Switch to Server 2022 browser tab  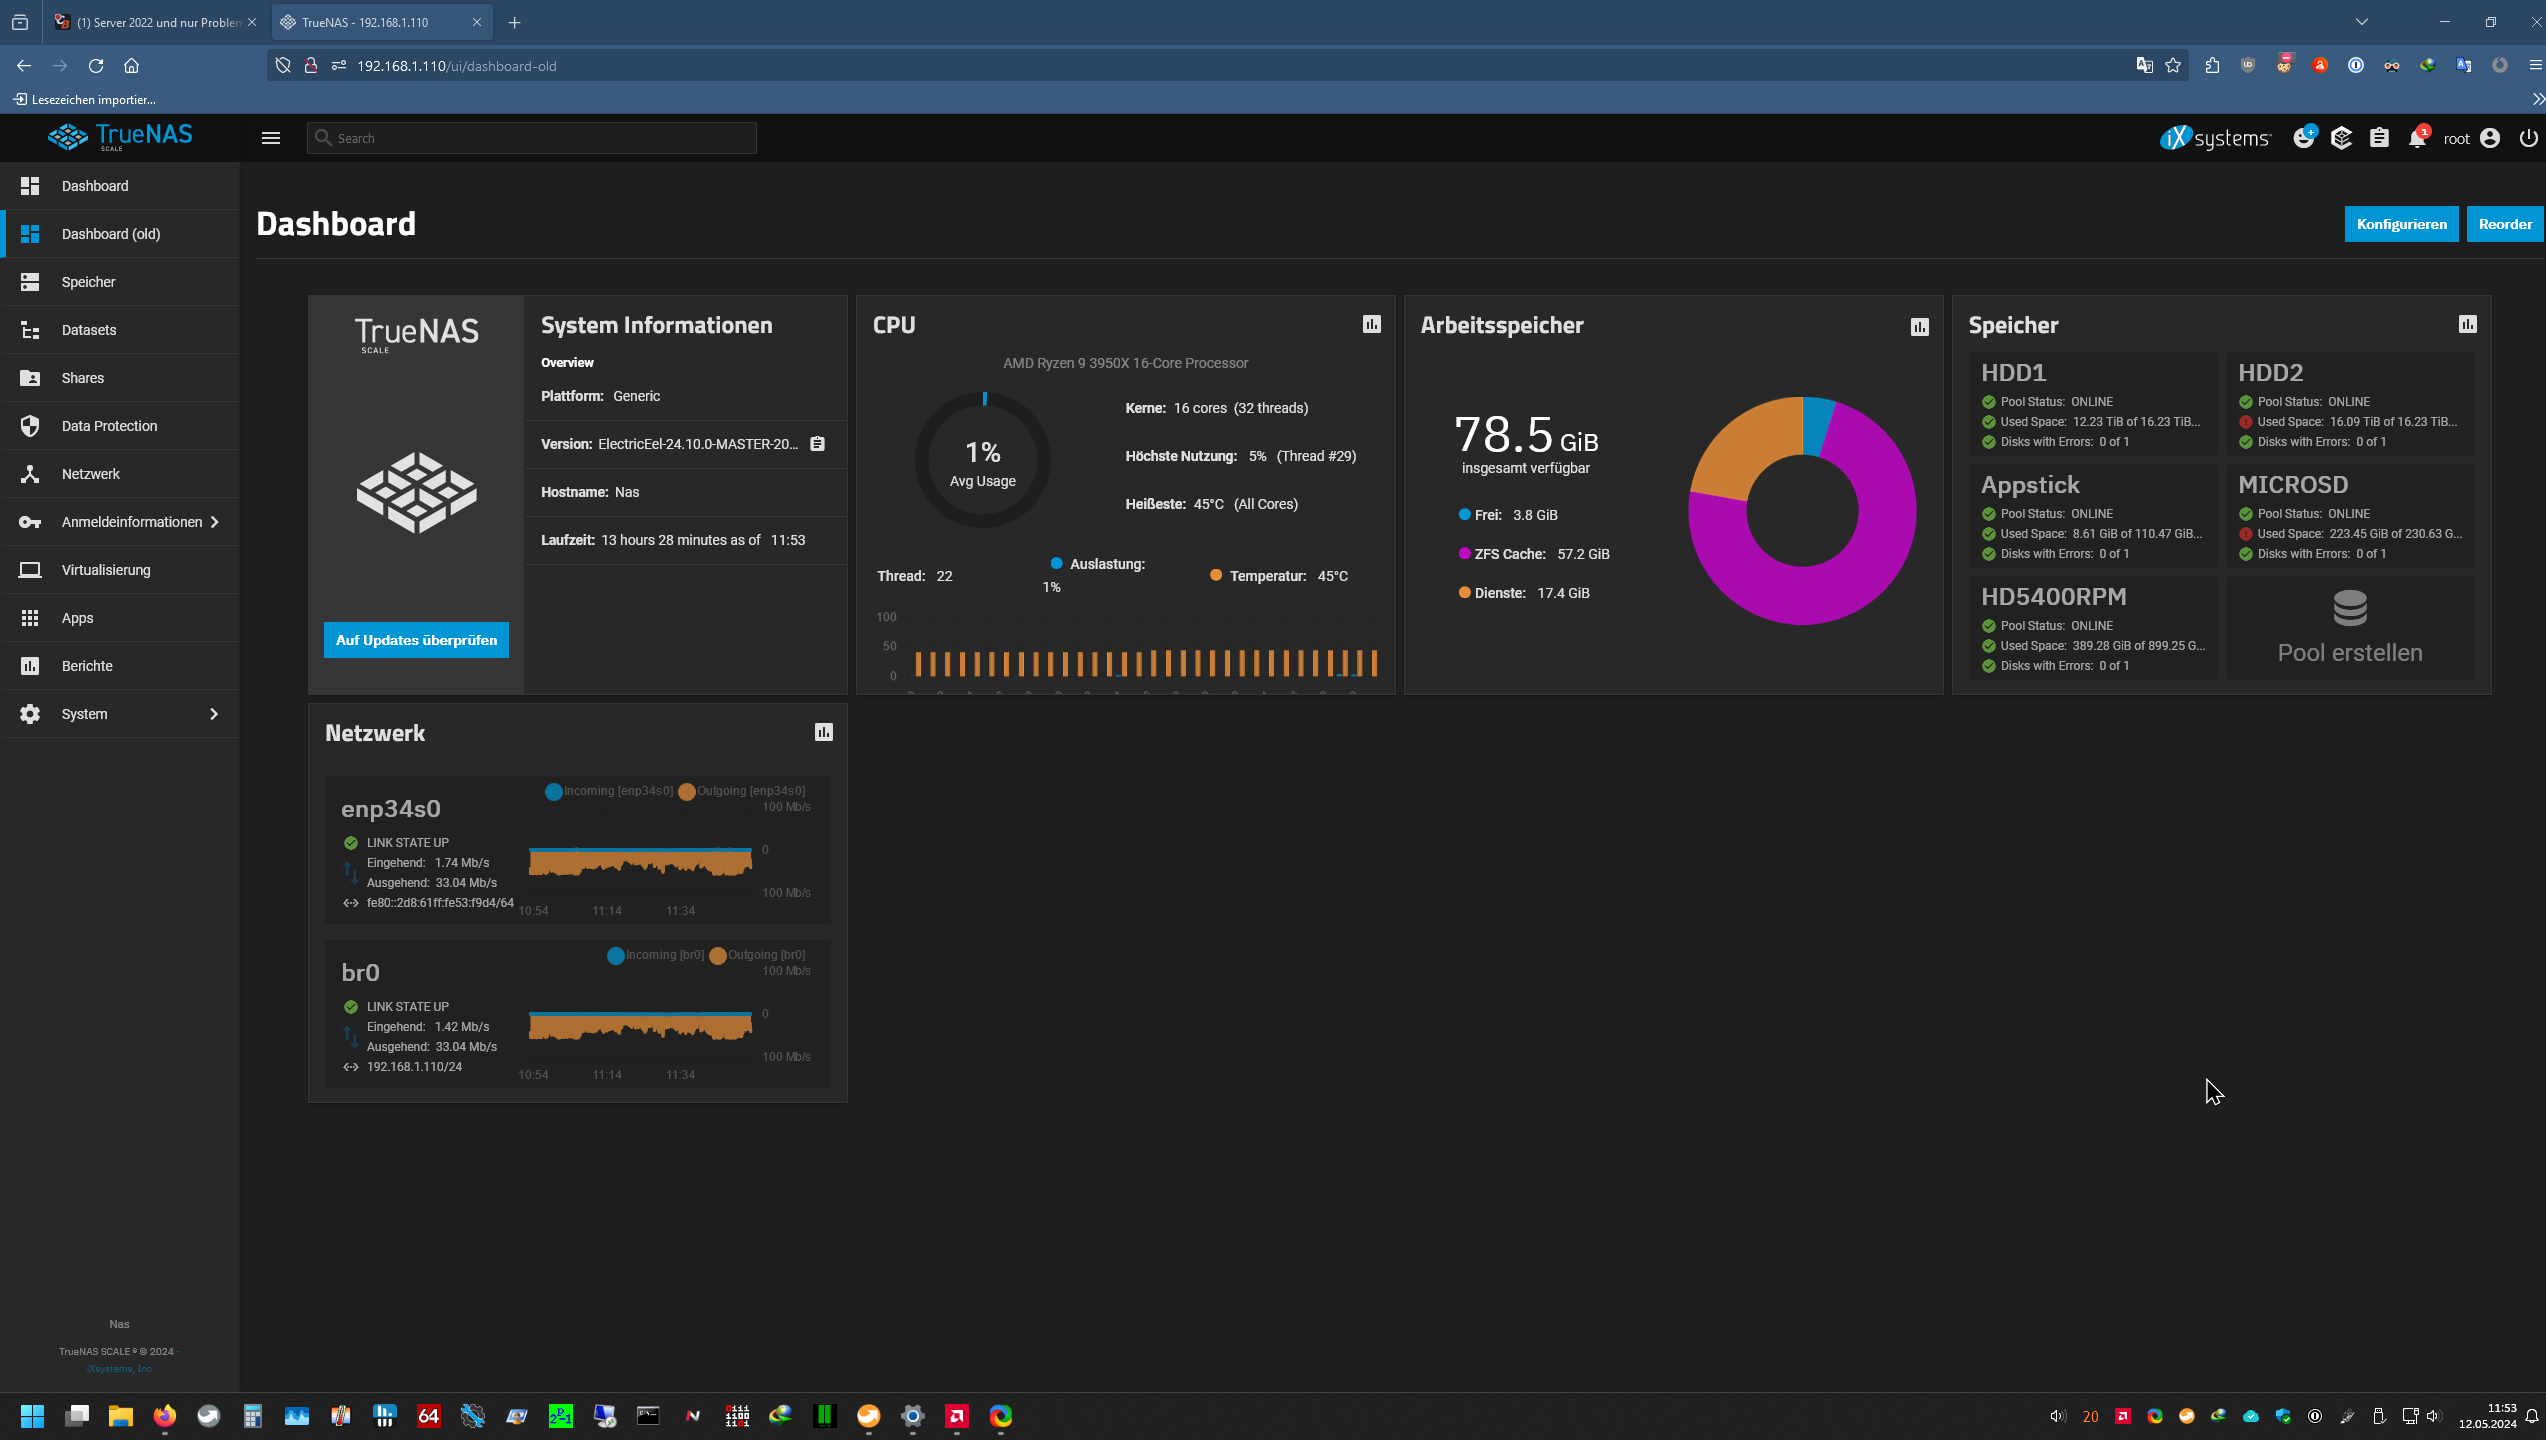tap(155, 22)
